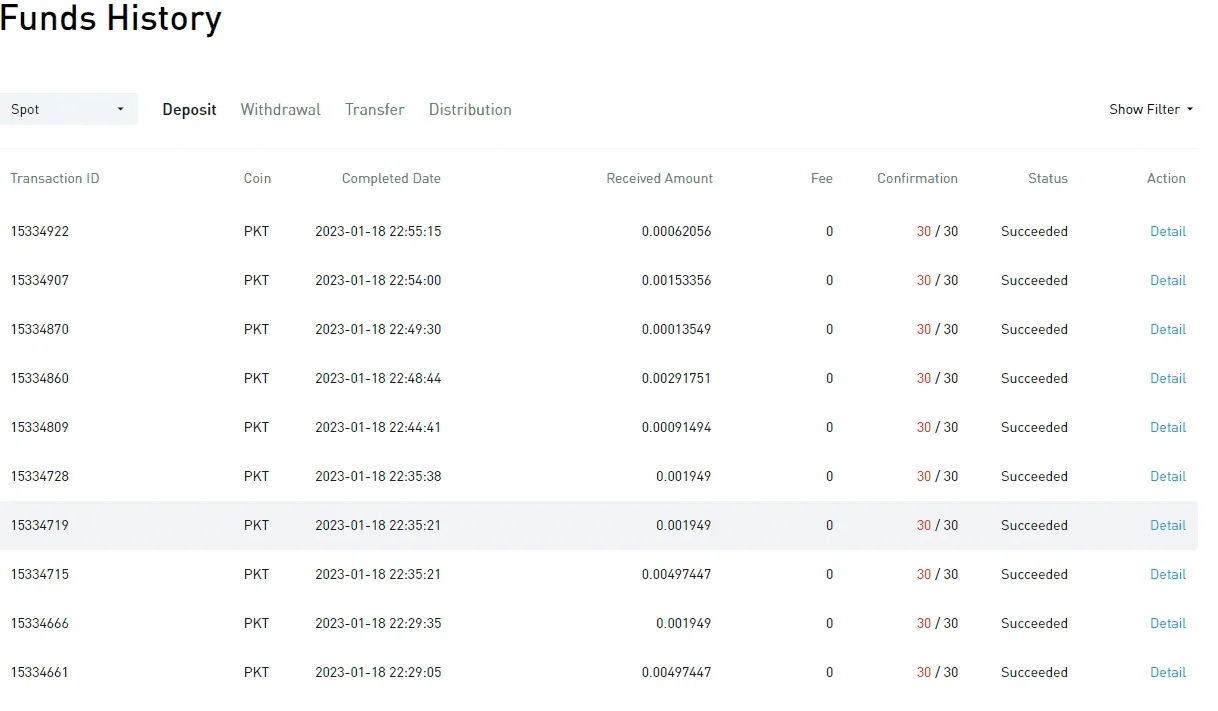Open Detail for transaction 15334719

point(1167,525)
